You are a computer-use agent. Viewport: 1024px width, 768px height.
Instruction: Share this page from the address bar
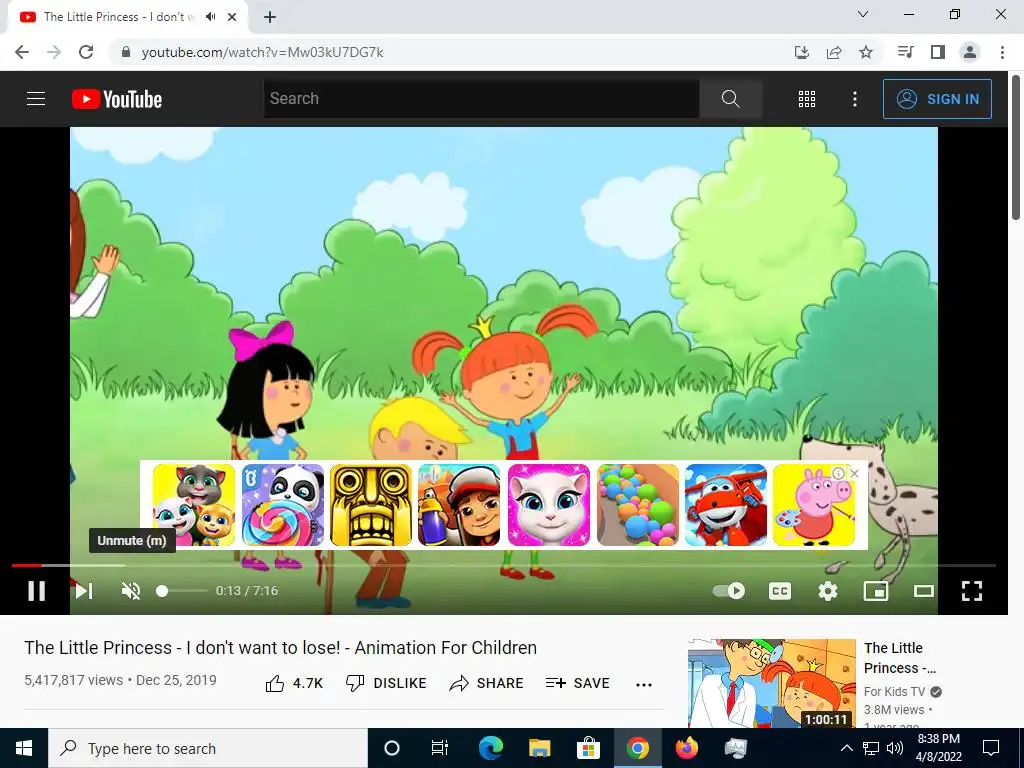[834, 52]
